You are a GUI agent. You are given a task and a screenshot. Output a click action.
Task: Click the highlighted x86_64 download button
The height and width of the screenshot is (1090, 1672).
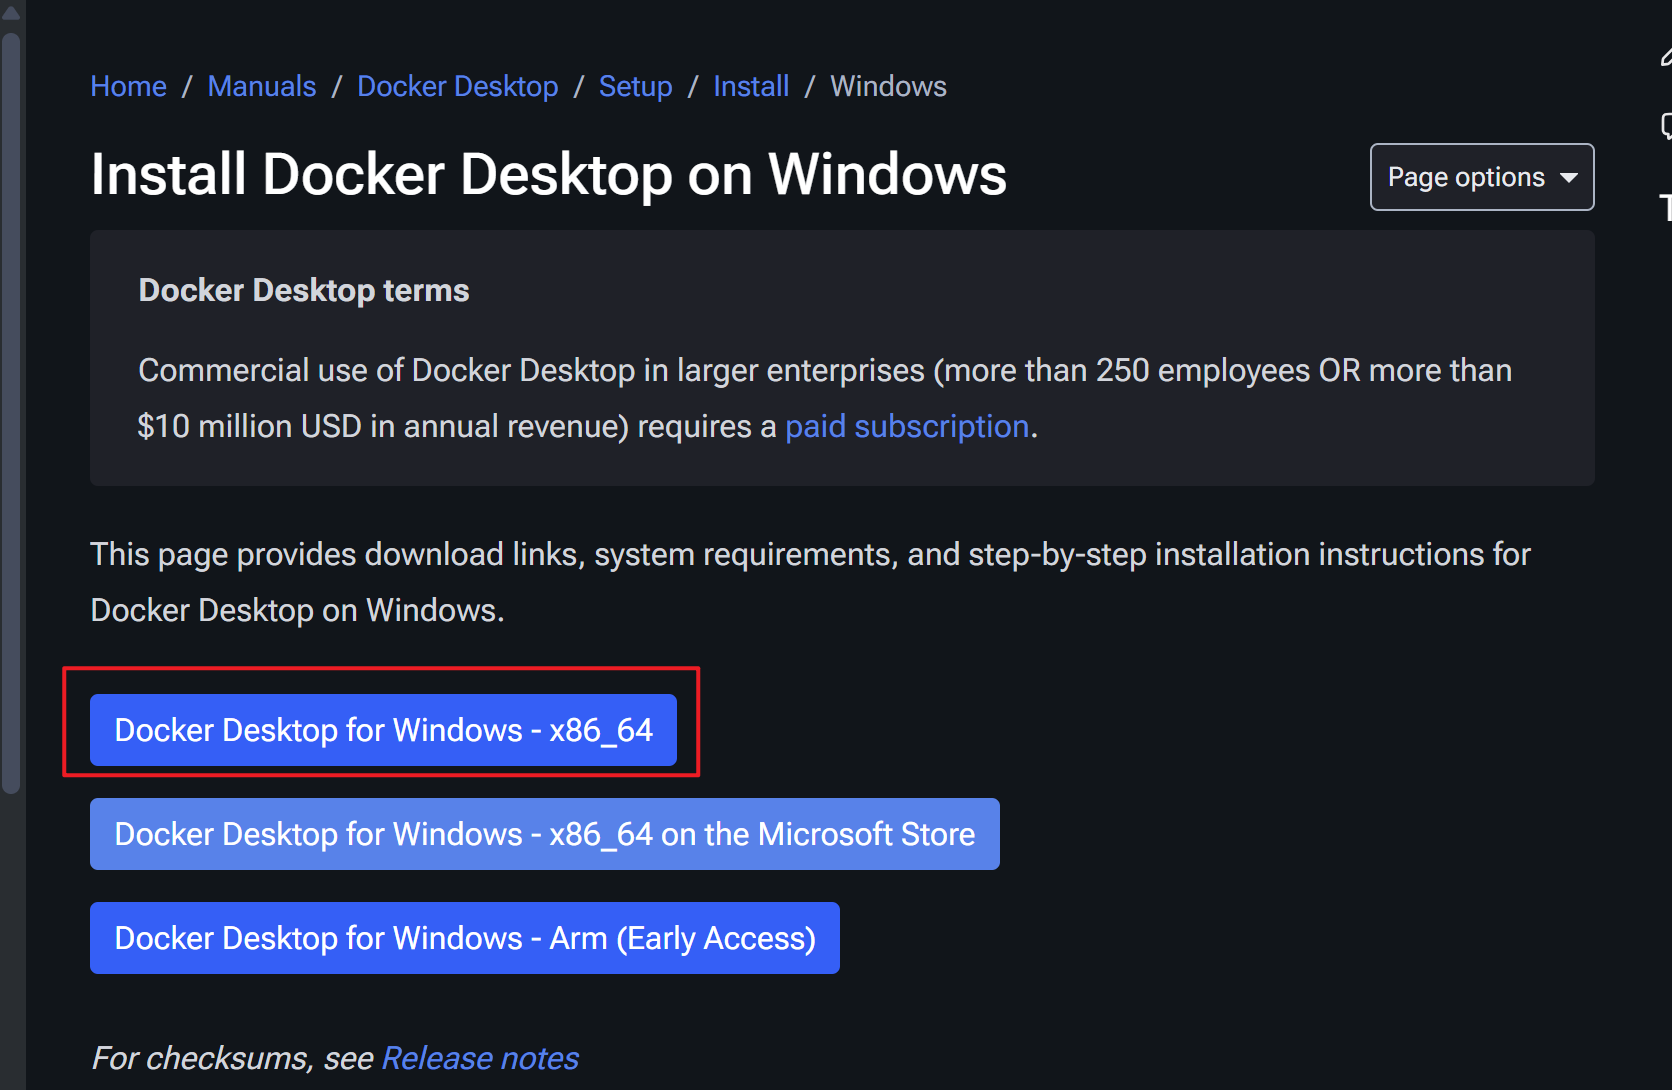(x=383, y=729)
